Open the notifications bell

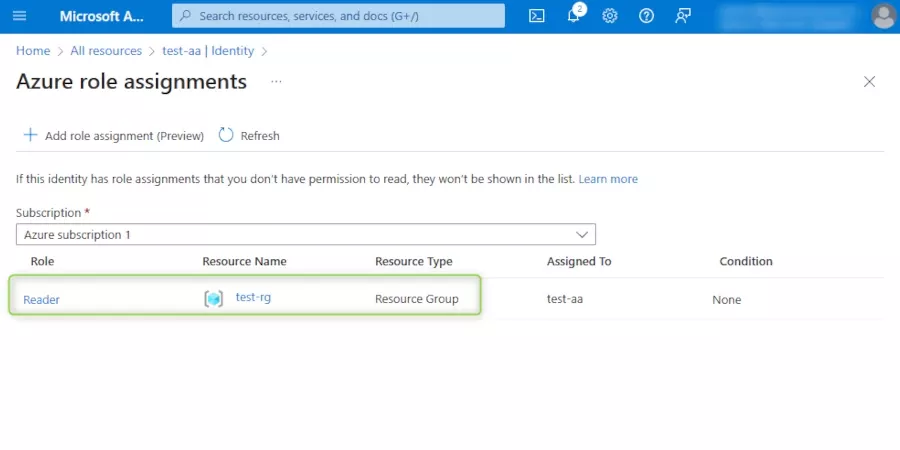(573, 16)
